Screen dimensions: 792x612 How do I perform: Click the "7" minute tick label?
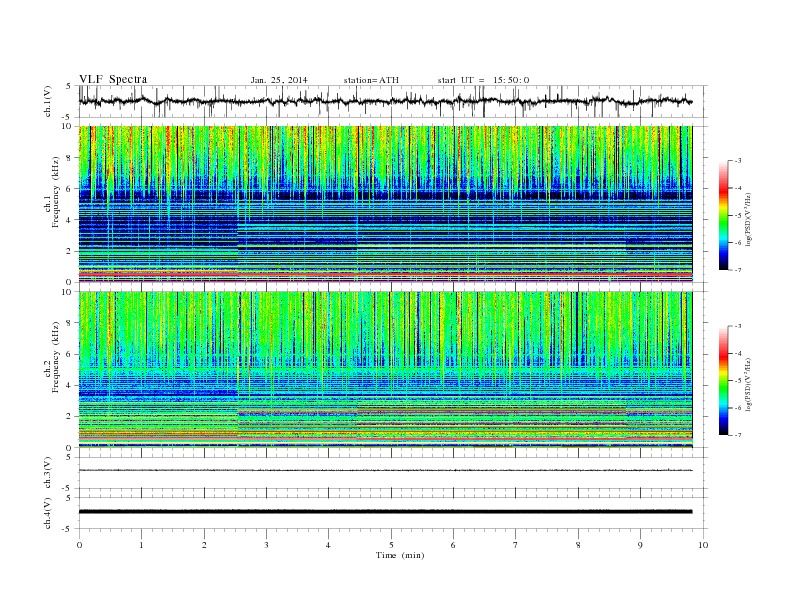click(x=516, y=545)
